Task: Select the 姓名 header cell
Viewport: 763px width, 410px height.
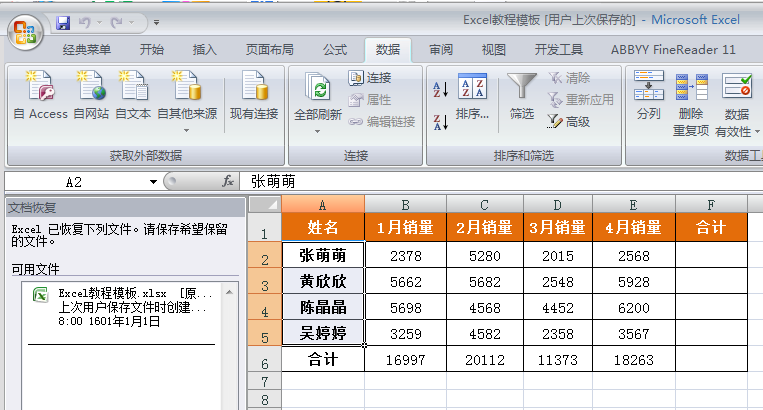Action: tap(323, 227)
